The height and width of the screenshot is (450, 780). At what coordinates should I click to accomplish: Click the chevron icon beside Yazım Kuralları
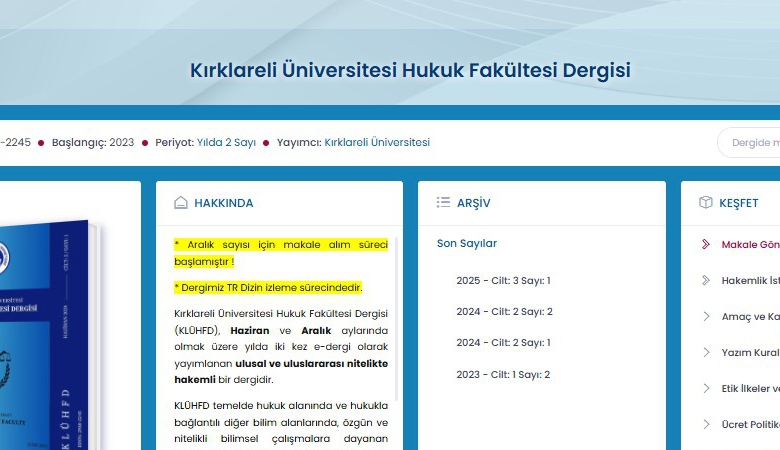706,352
